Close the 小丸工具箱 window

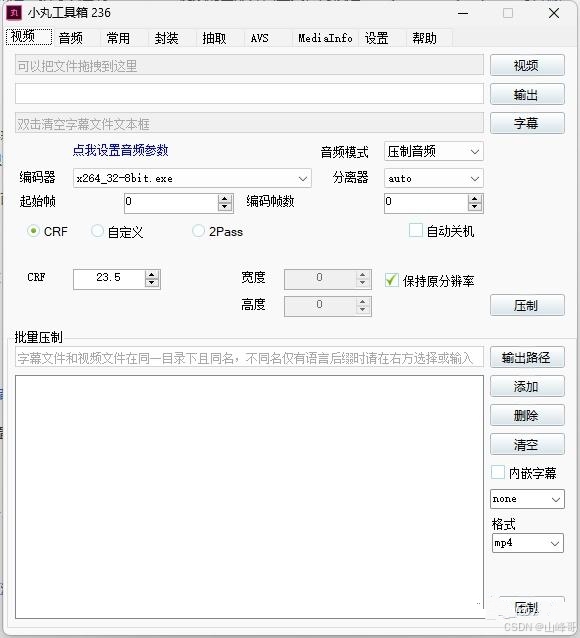[554, 13]
